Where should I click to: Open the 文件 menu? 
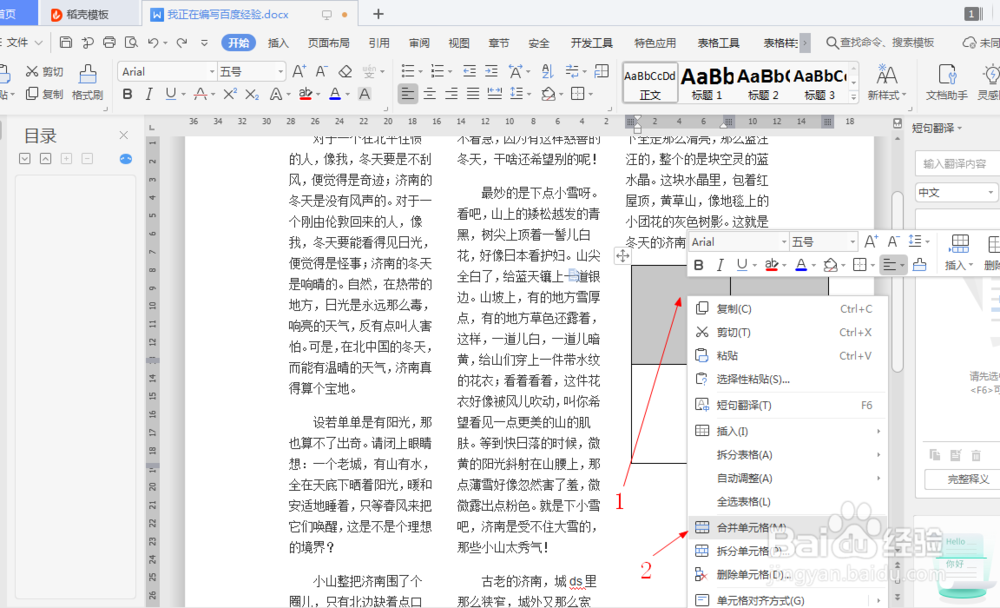click(22, 43)
